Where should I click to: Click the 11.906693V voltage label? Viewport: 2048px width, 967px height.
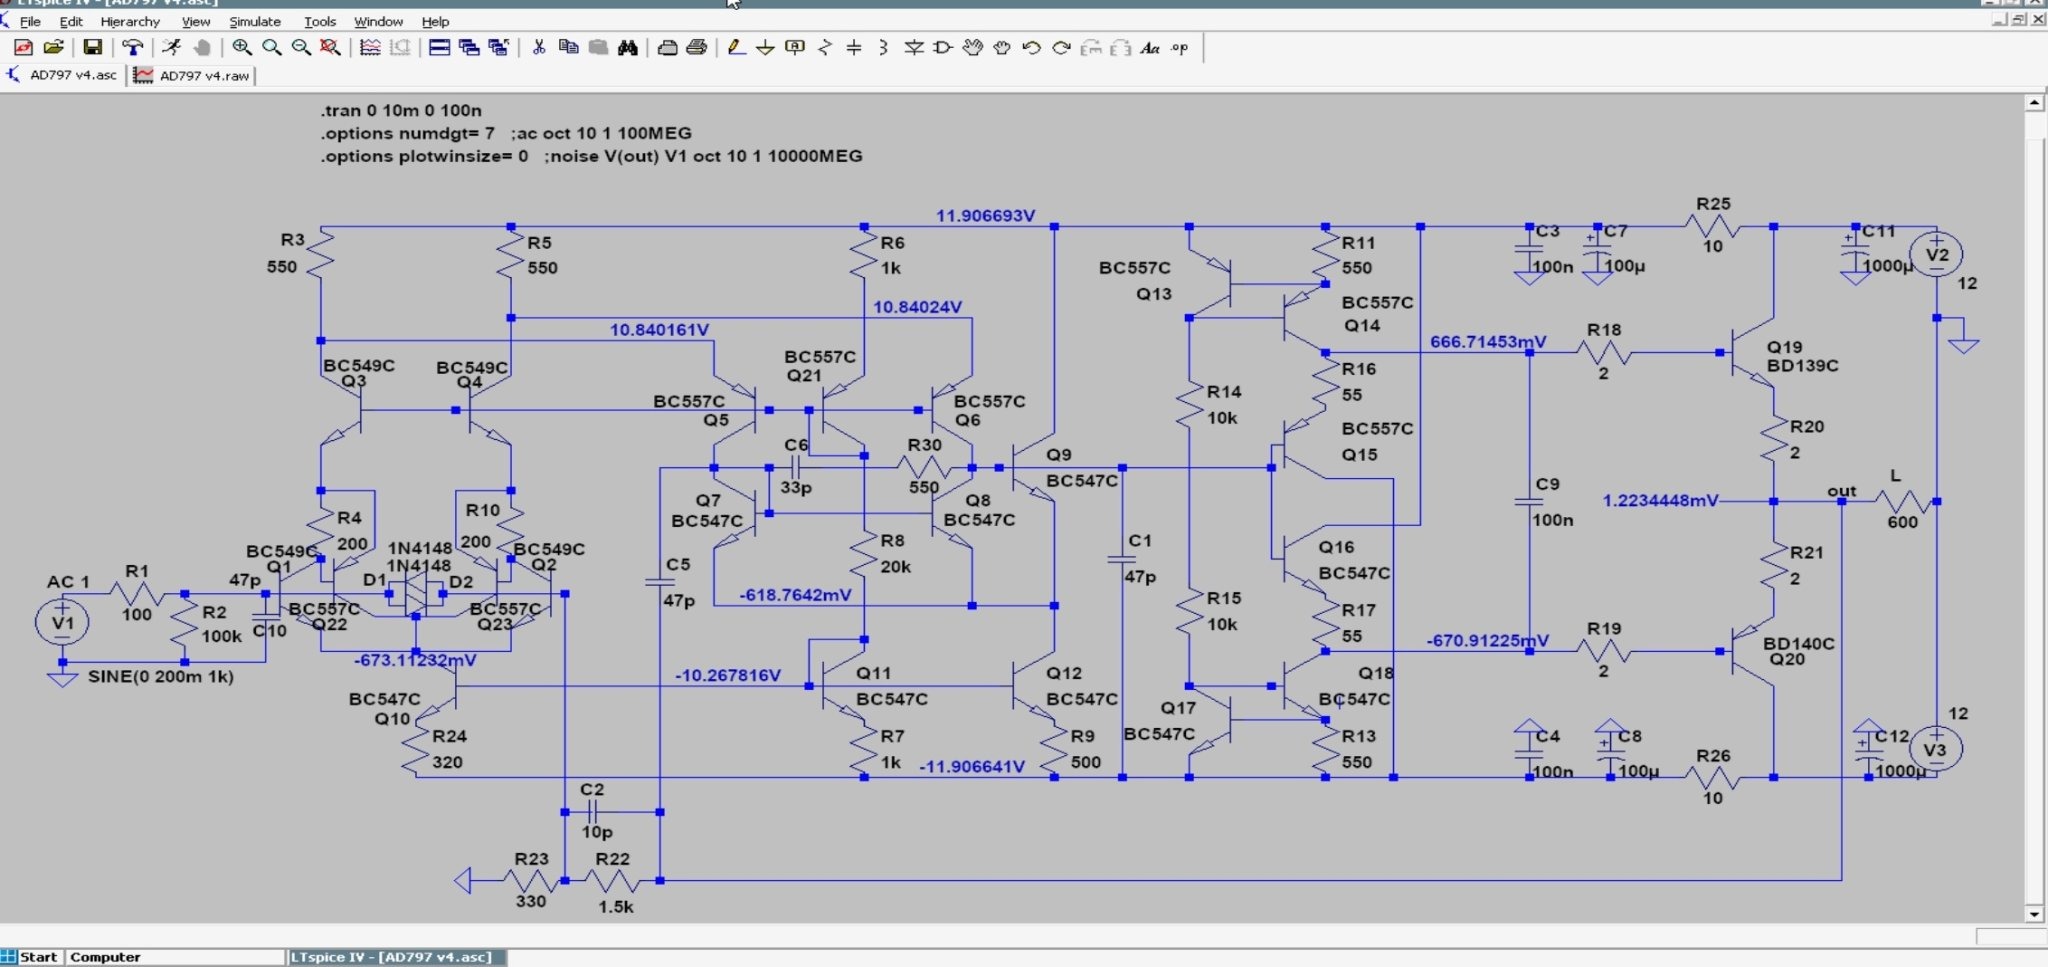985,215
